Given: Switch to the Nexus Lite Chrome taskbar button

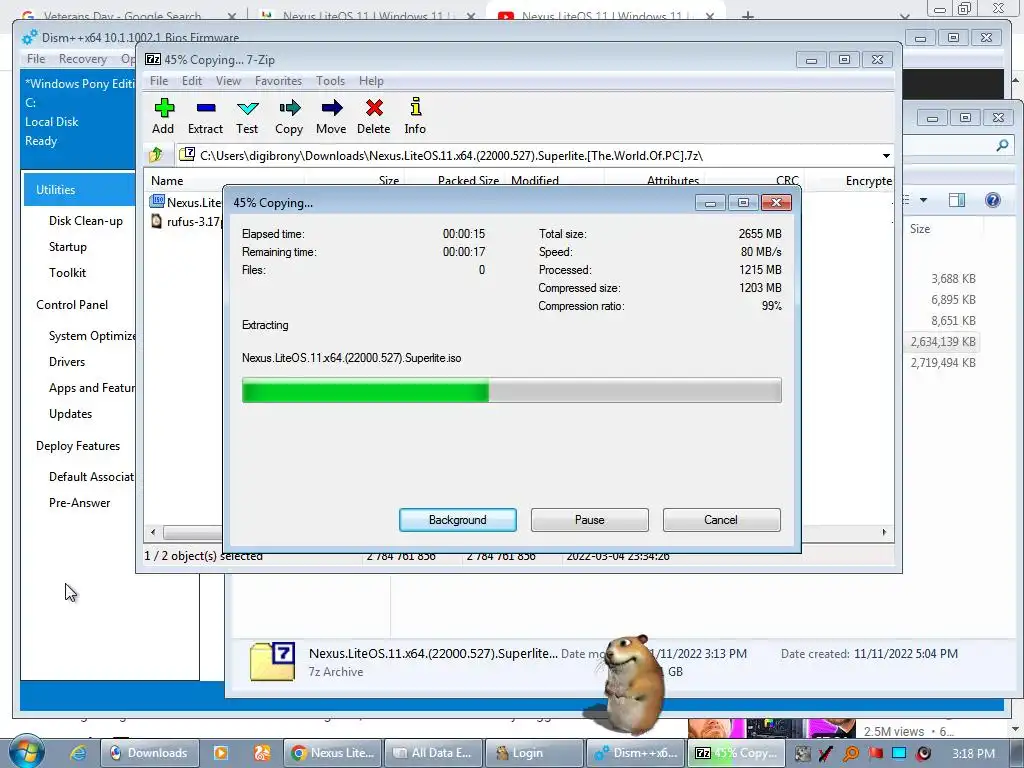Looking at the screenshot, I should coord(333,753).
